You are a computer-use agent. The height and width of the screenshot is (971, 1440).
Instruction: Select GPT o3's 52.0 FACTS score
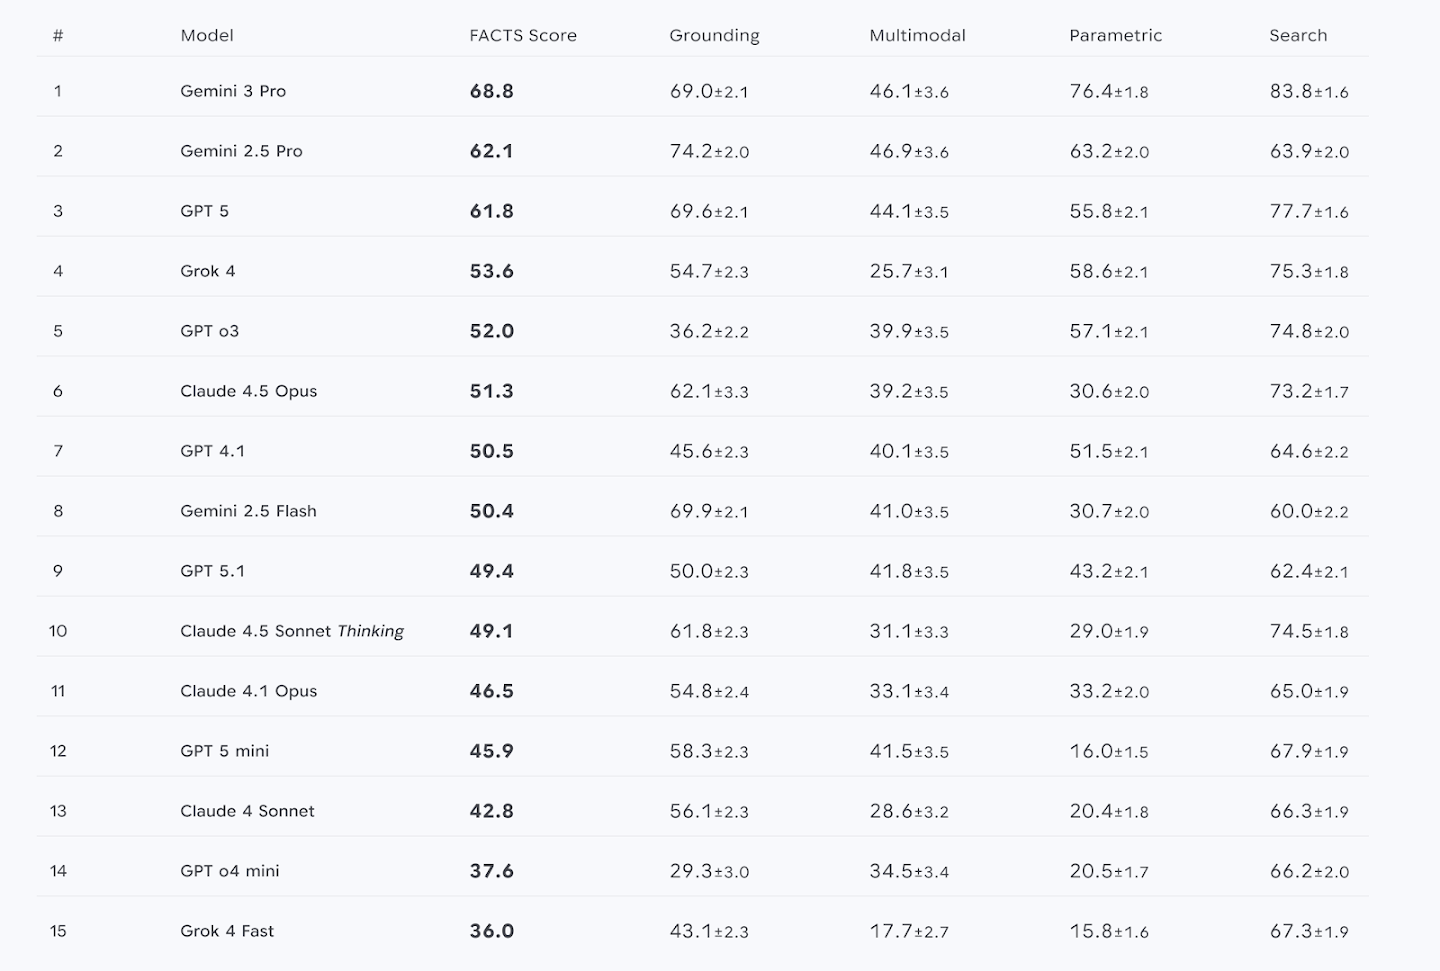(x=492, y=331)
